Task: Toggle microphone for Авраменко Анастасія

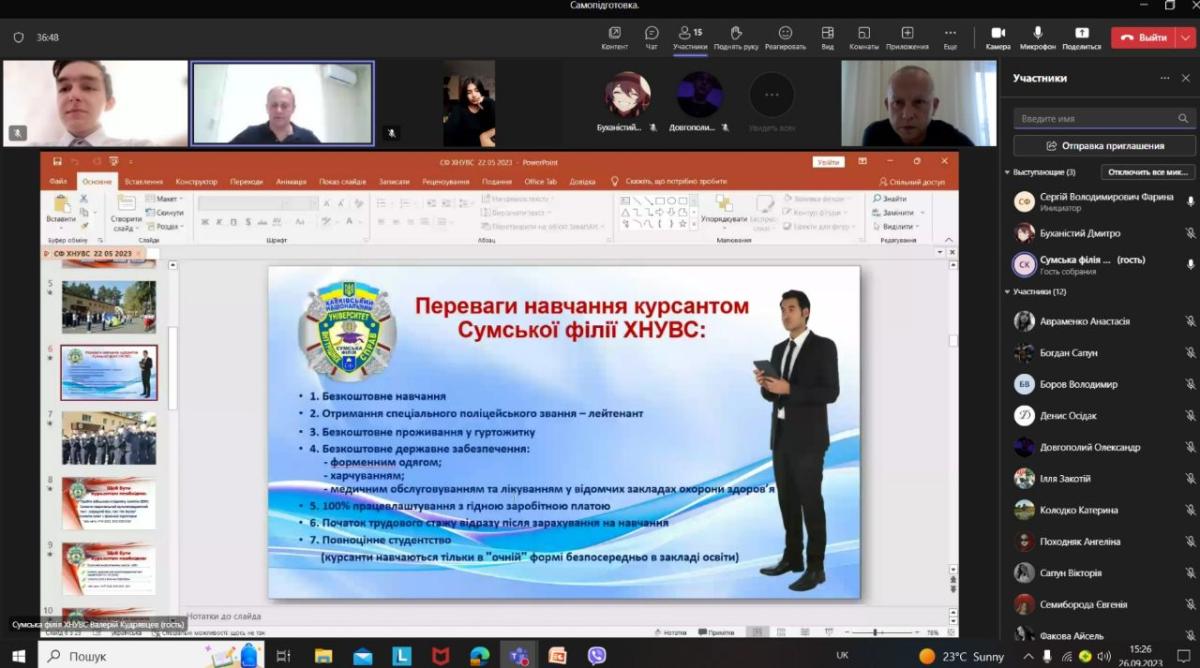Action: tap(1190, 322)
